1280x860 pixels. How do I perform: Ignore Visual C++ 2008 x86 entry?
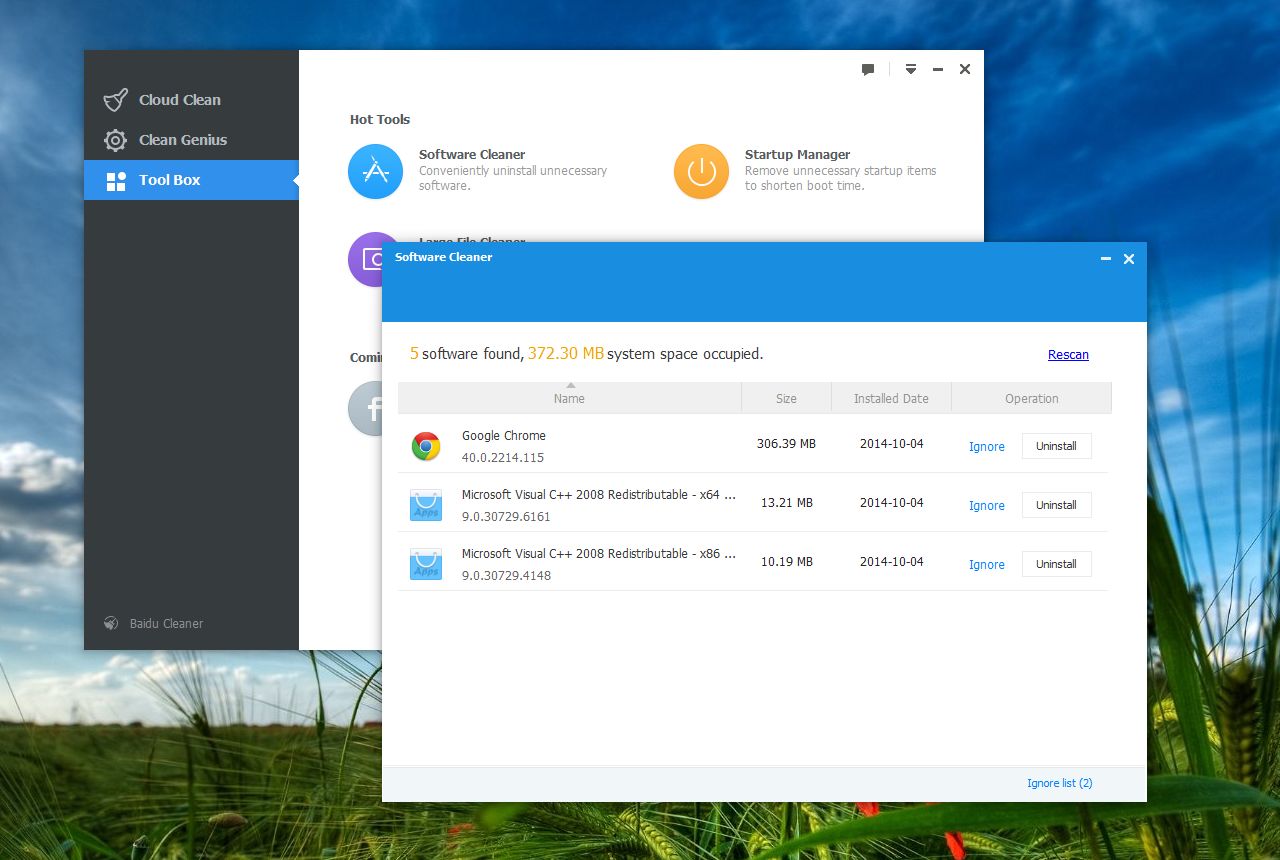(x=987, y=565)
